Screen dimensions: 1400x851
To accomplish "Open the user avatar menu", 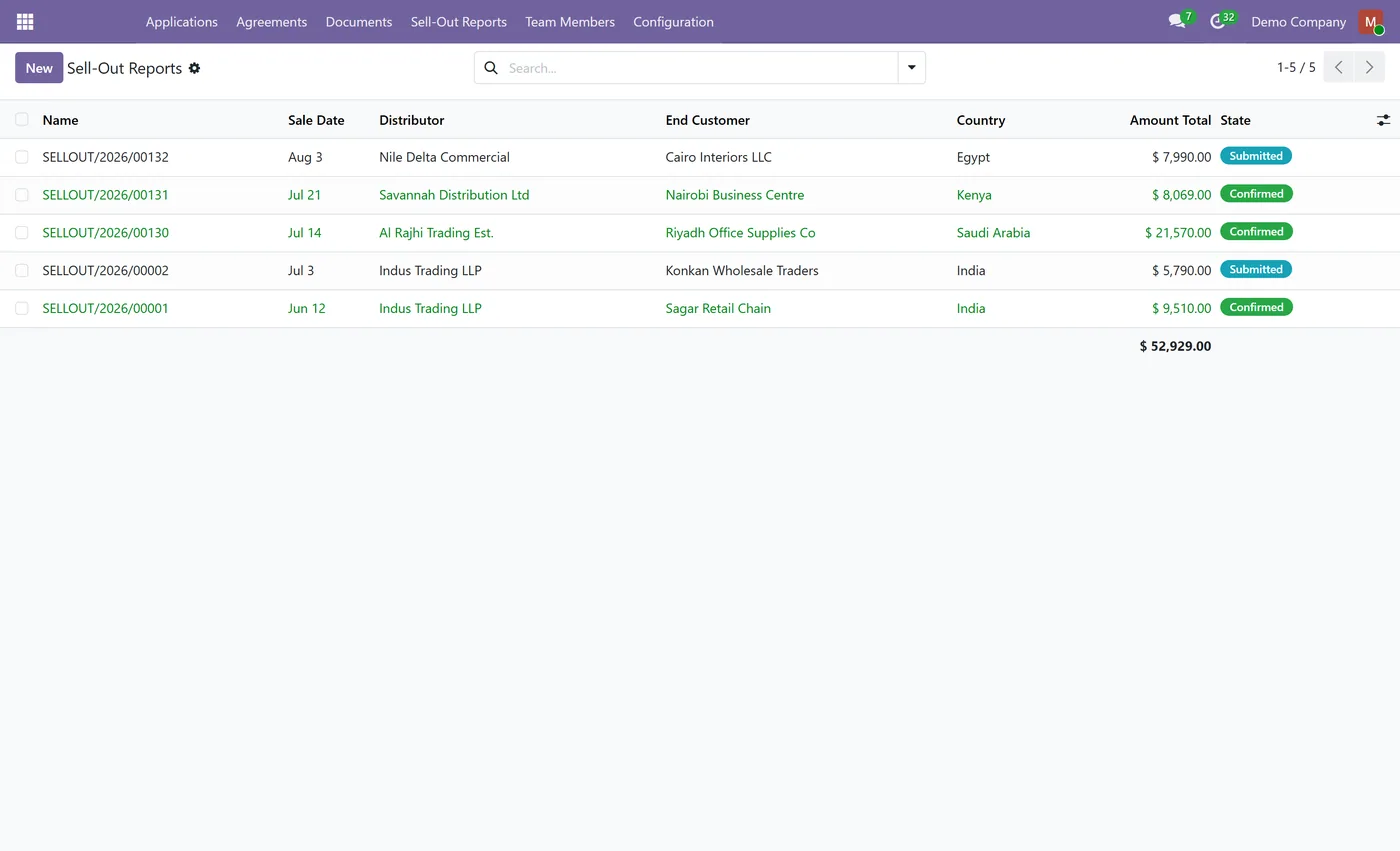I will point(1370,22).
